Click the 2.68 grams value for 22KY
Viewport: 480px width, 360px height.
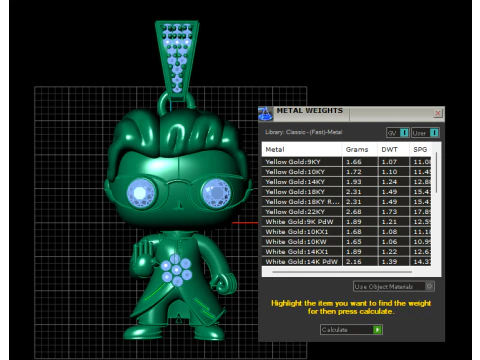tap(354, 212)
